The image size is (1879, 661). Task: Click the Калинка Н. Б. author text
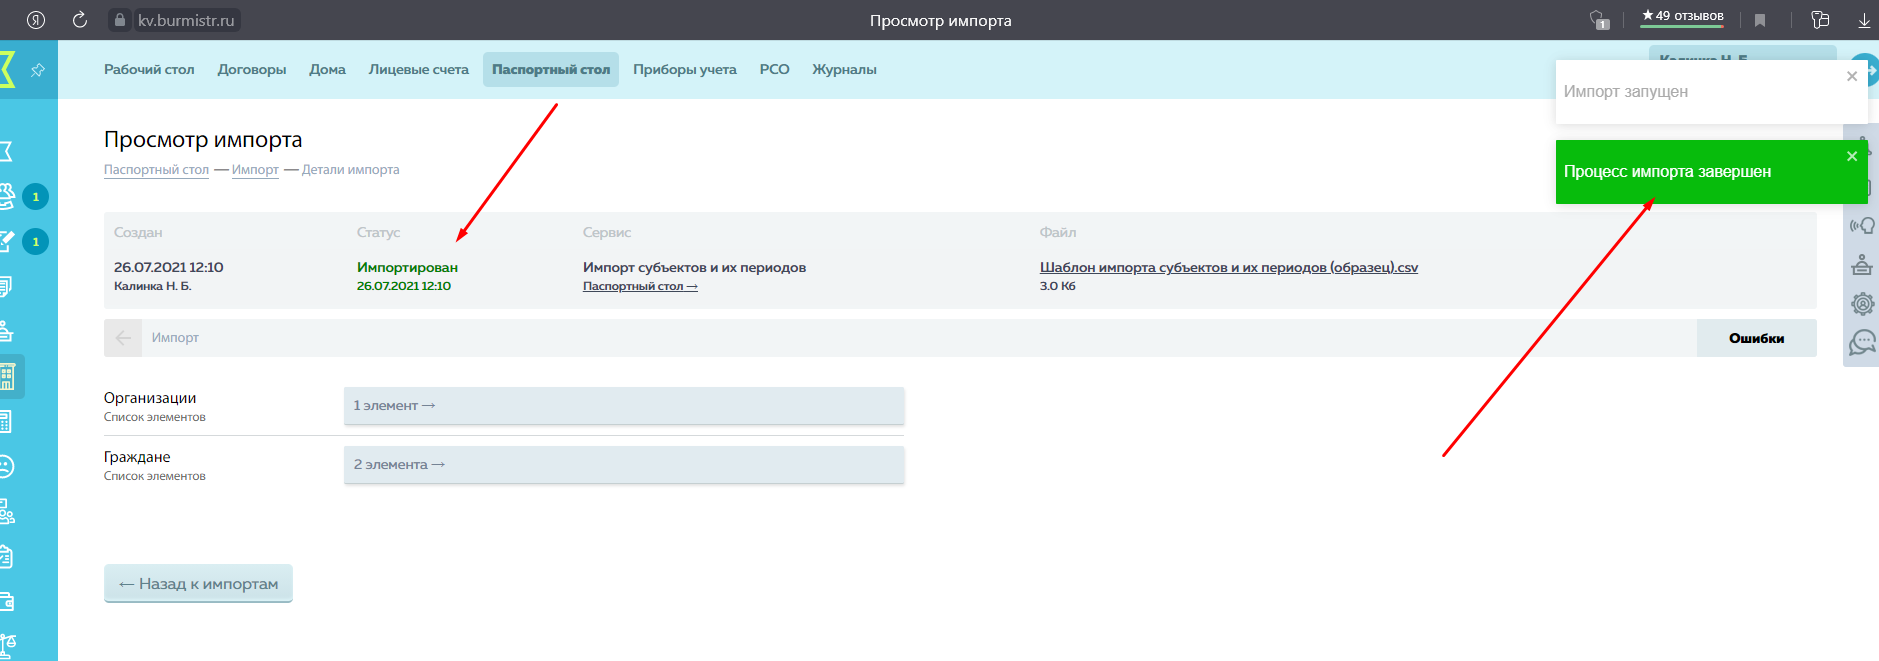coord(152,286)
